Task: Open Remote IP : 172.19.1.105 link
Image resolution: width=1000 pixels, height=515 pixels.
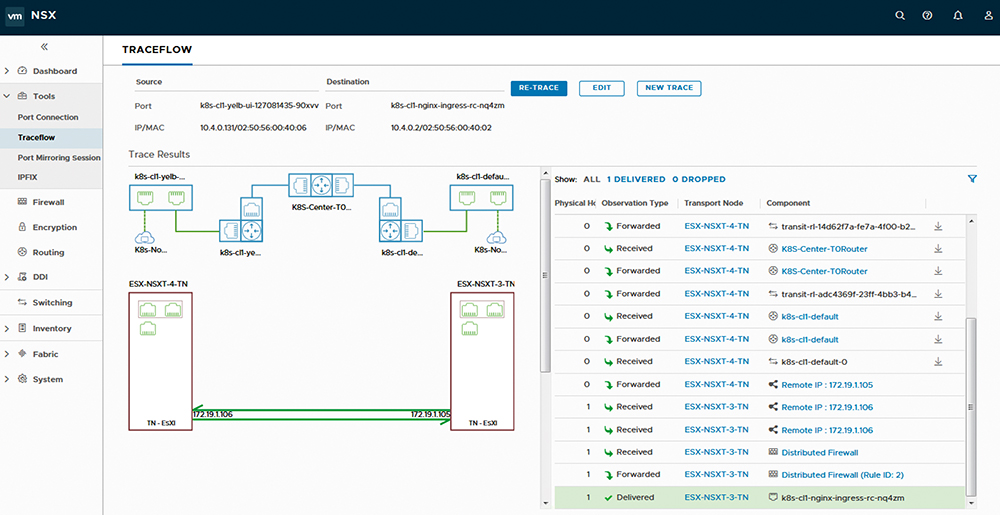Action: click(827, 384)
